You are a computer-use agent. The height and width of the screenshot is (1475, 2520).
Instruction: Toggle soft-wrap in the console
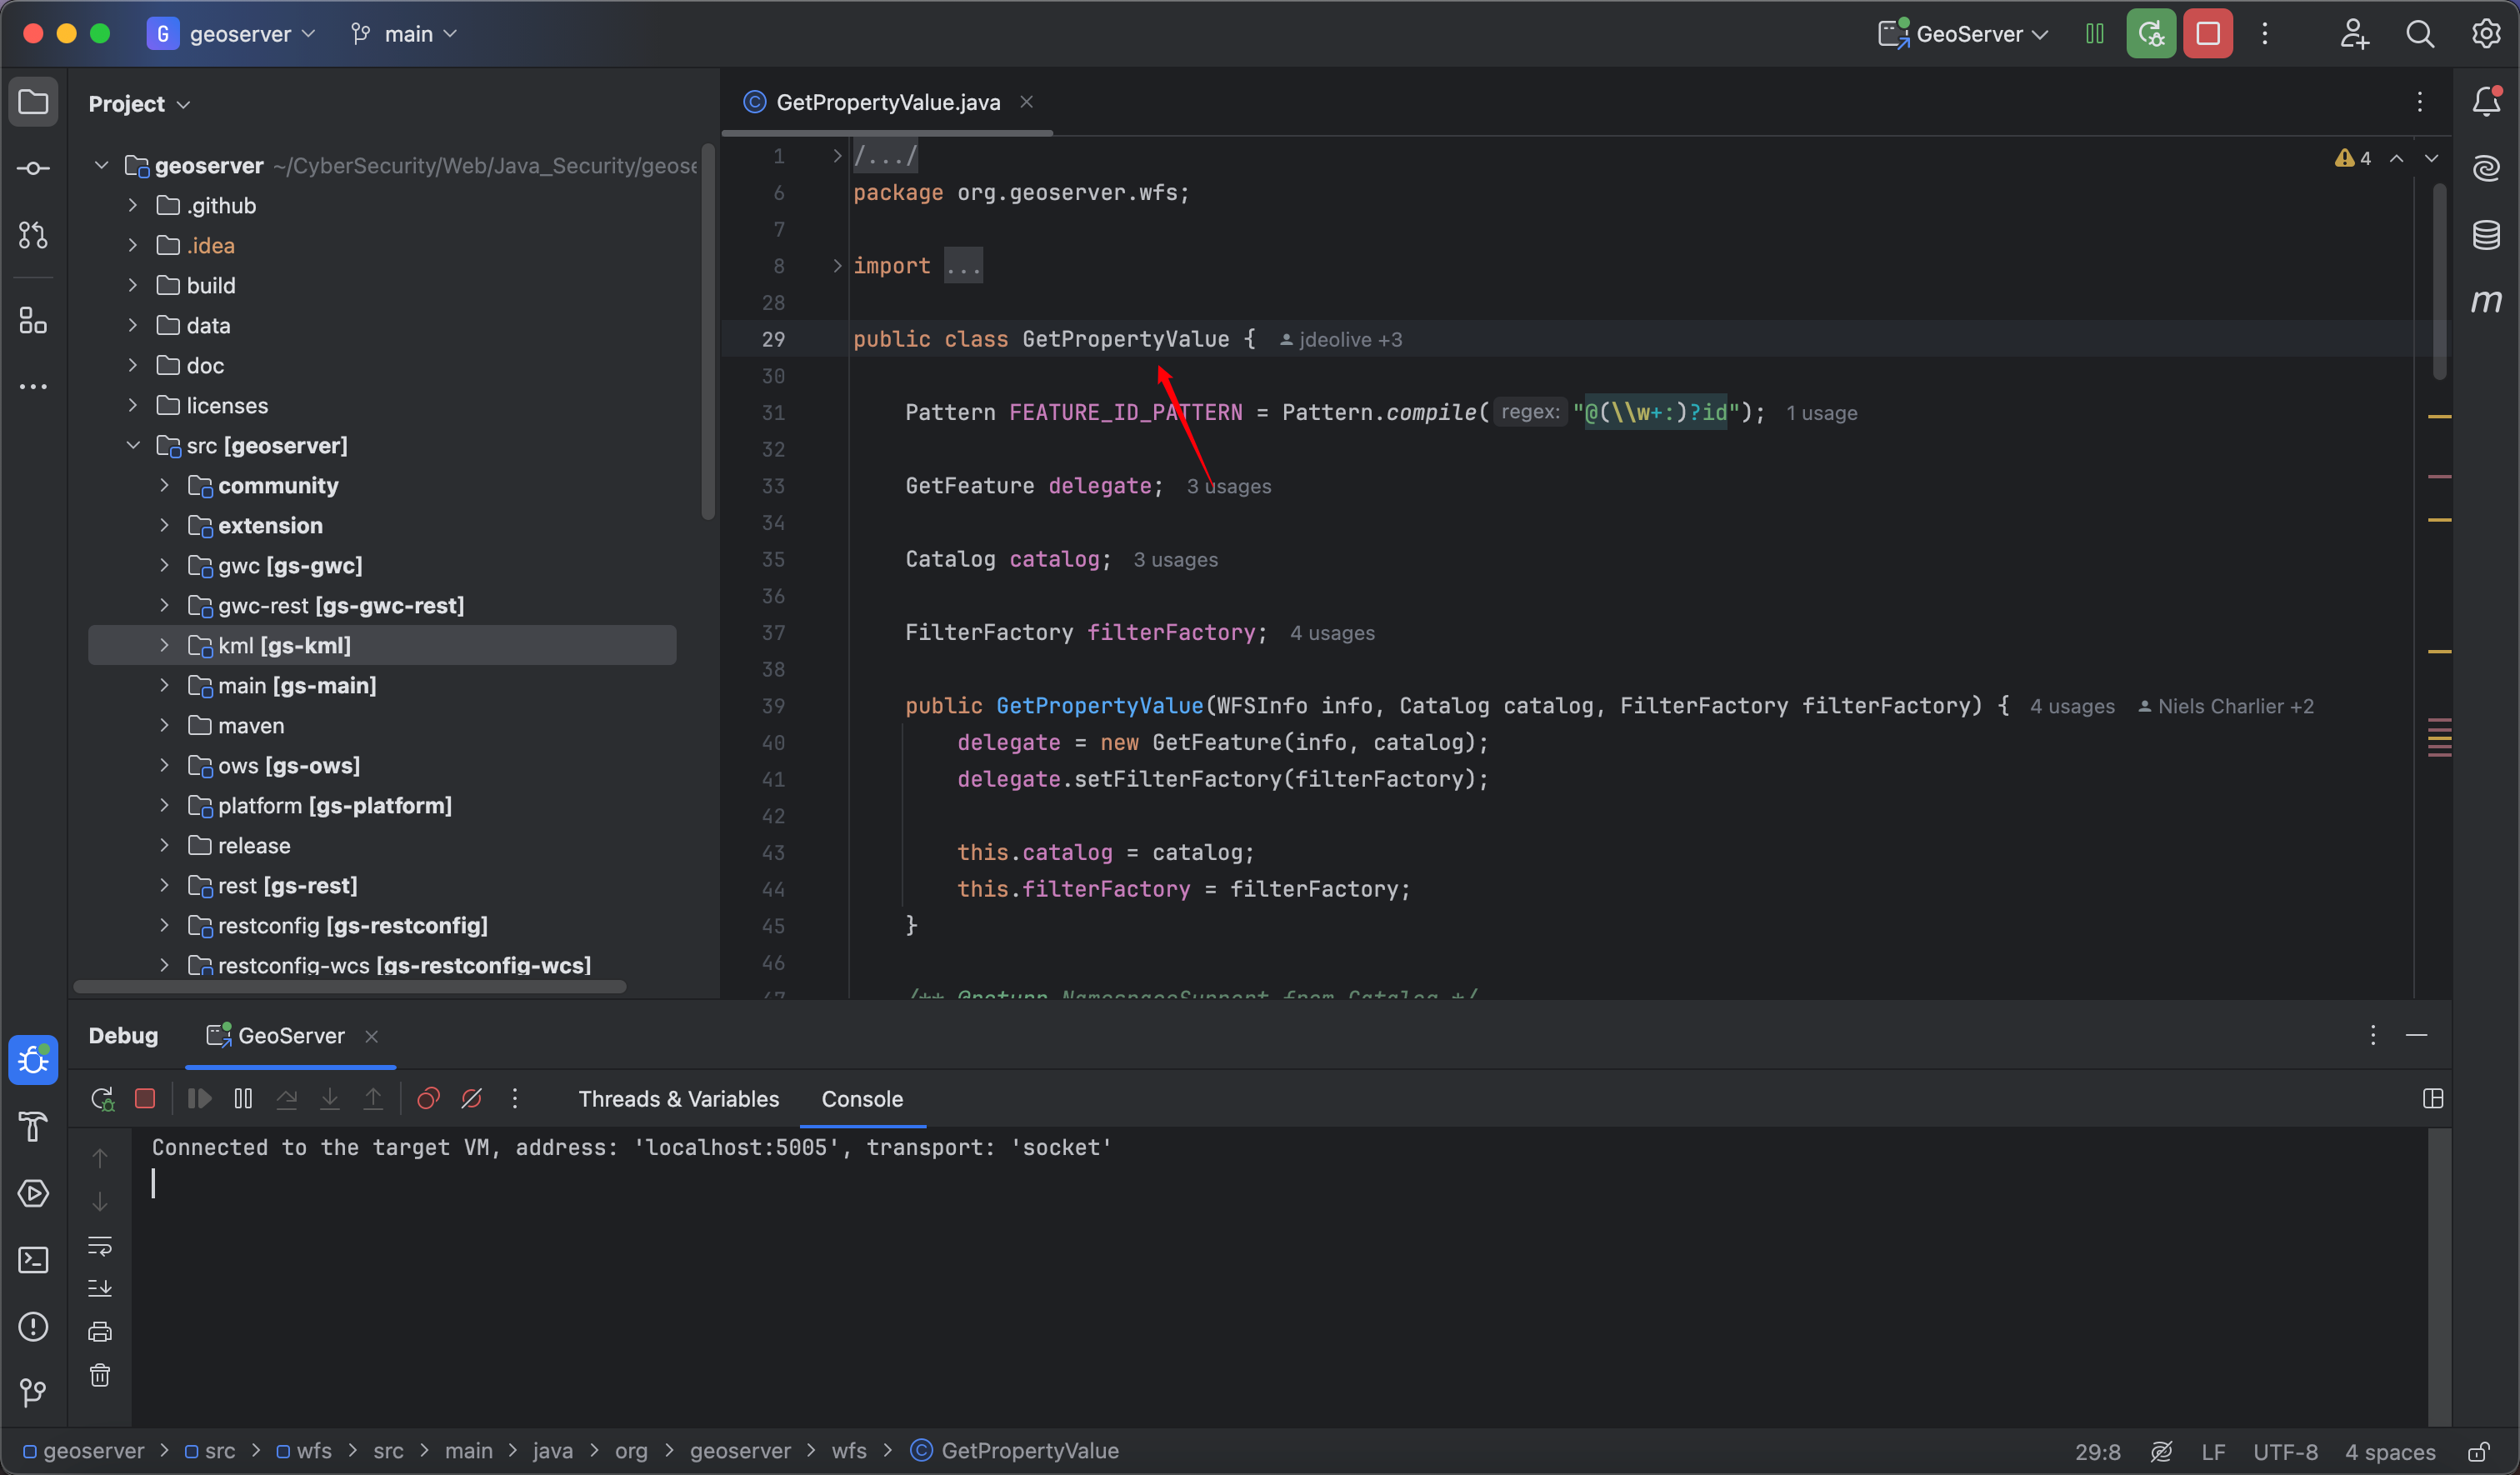(100, 1246)
